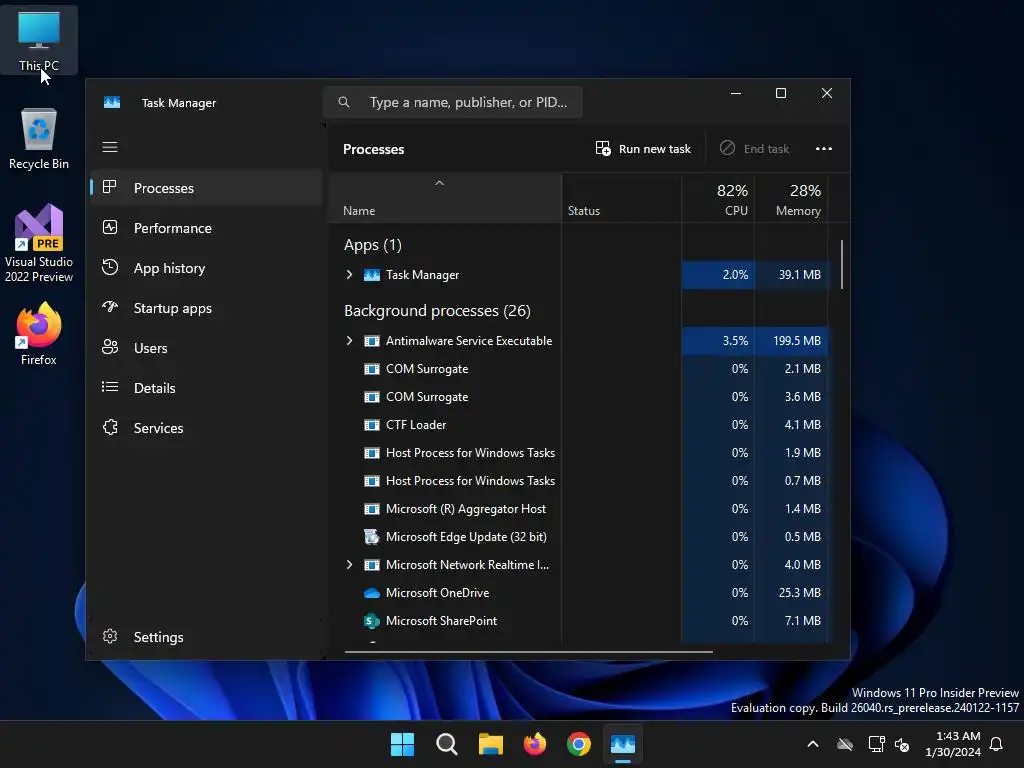Viewport: 1024px width, 768px height.
Task: Click the Task Manager icon in the taskbar
Action: point(622,744)
